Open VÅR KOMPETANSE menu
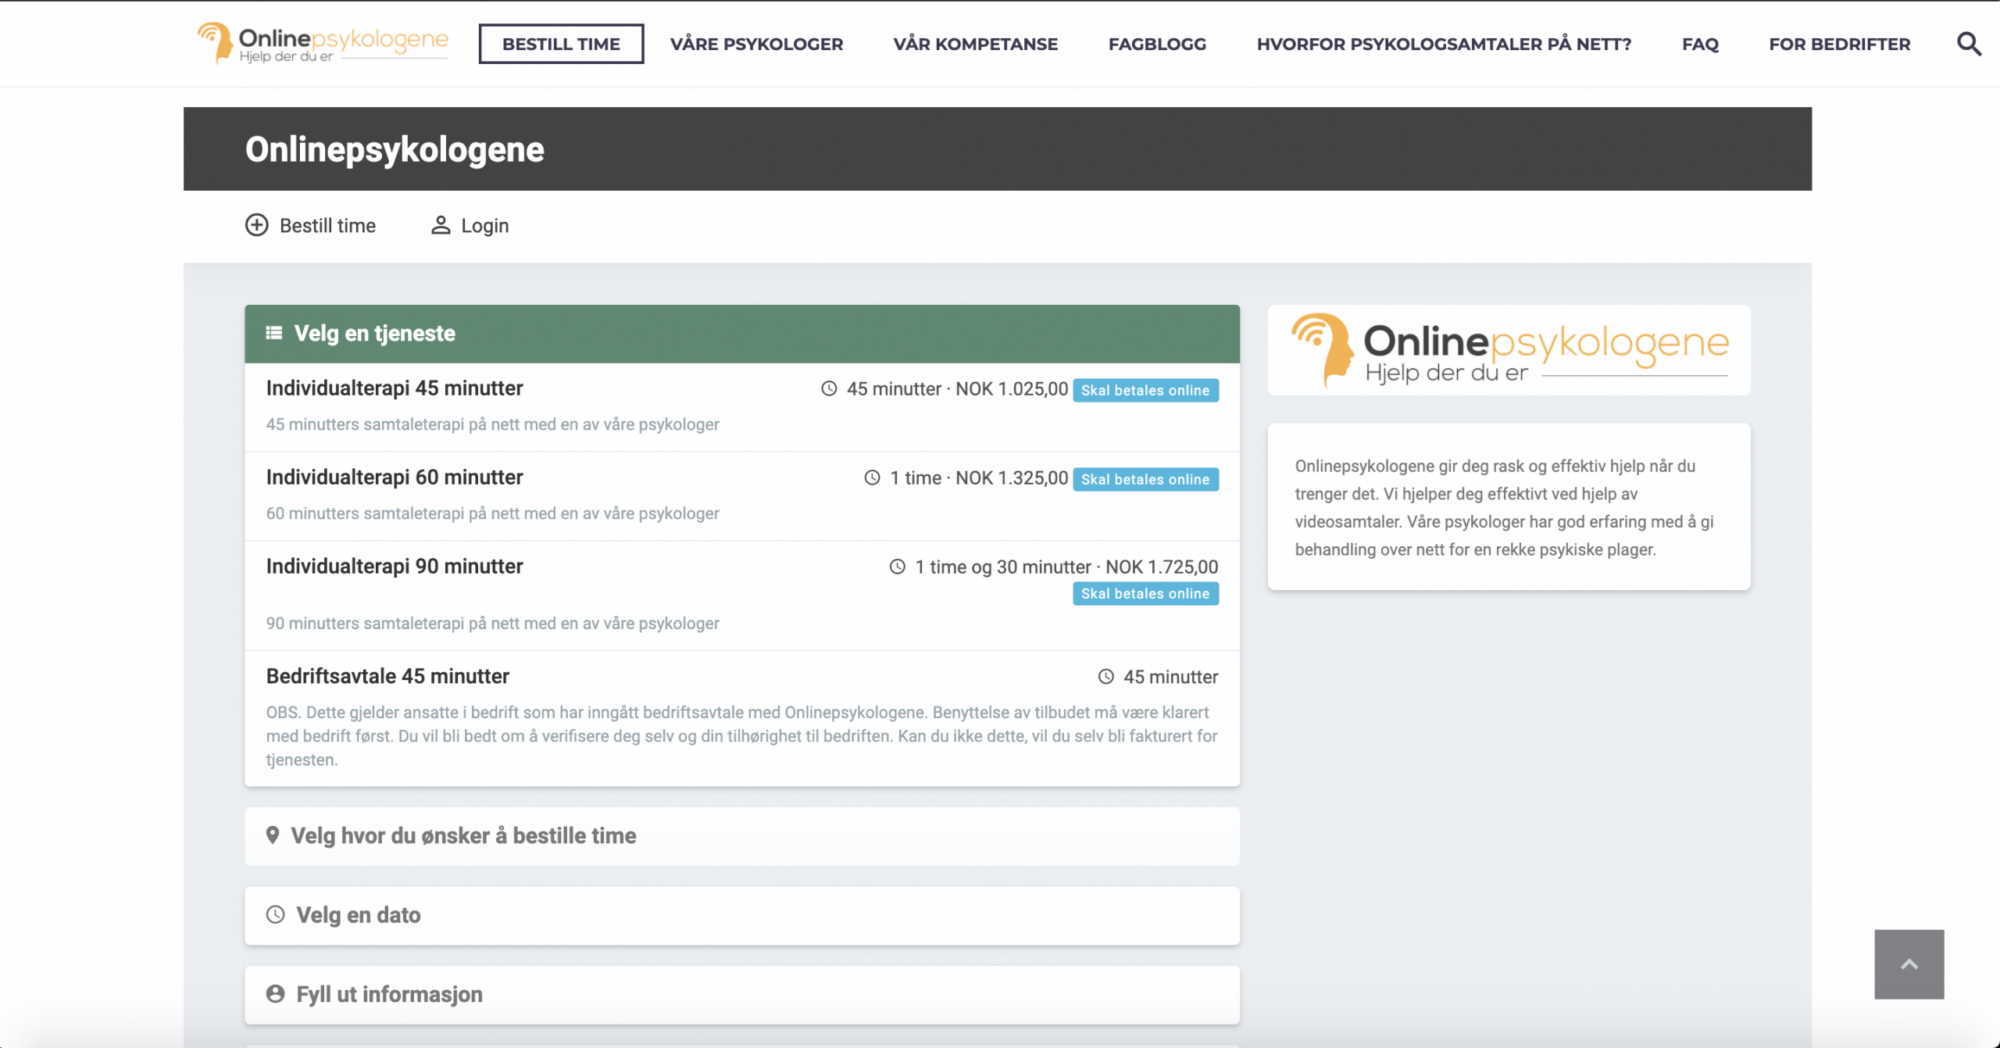The height and width of the screenshot is (1048, 2000). [x=976, y=44]
